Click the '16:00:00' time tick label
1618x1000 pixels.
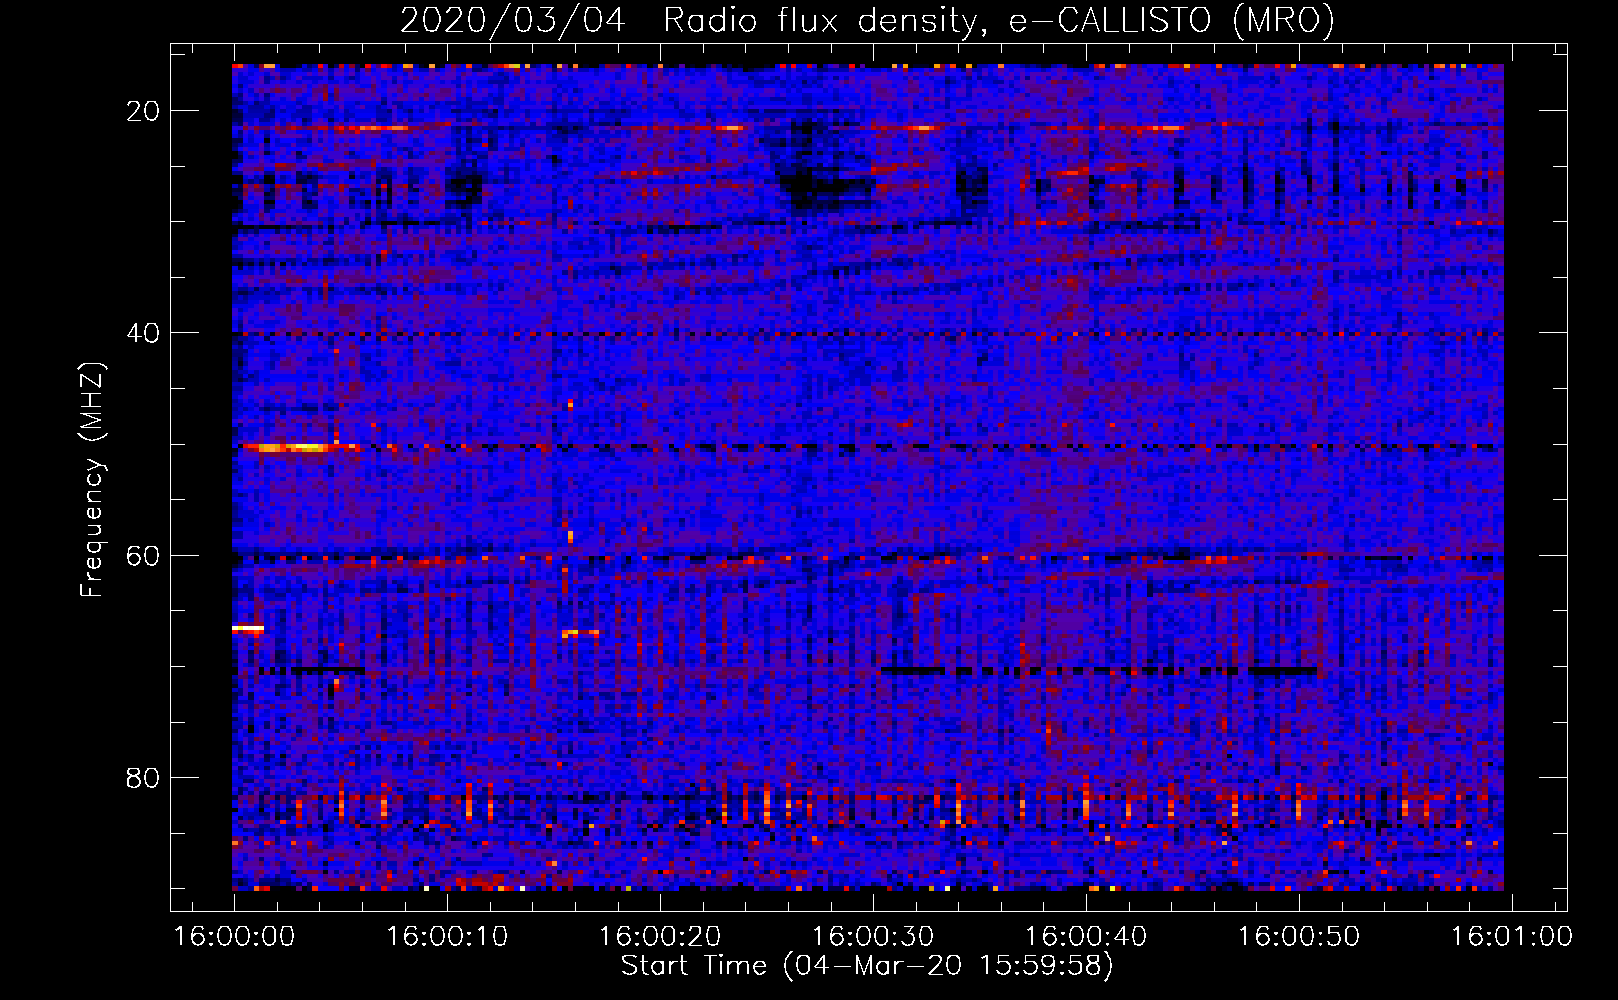[235, 937]
